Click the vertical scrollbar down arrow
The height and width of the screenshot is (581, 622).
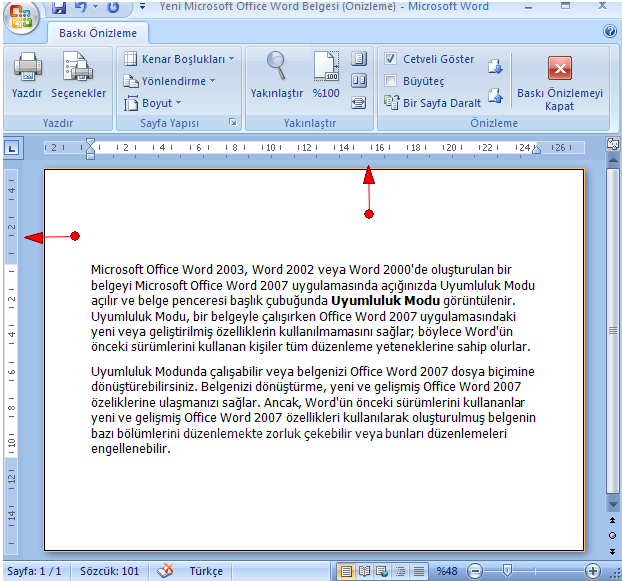613,504
